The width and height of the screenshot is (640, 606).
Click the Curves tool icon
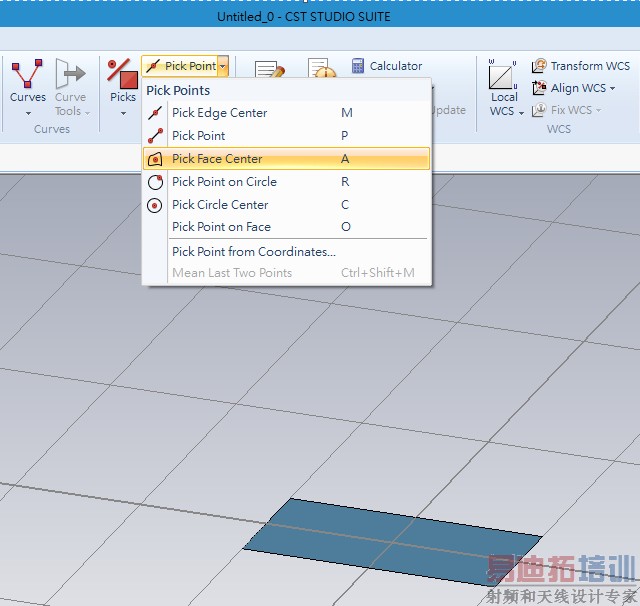(27, 73)
